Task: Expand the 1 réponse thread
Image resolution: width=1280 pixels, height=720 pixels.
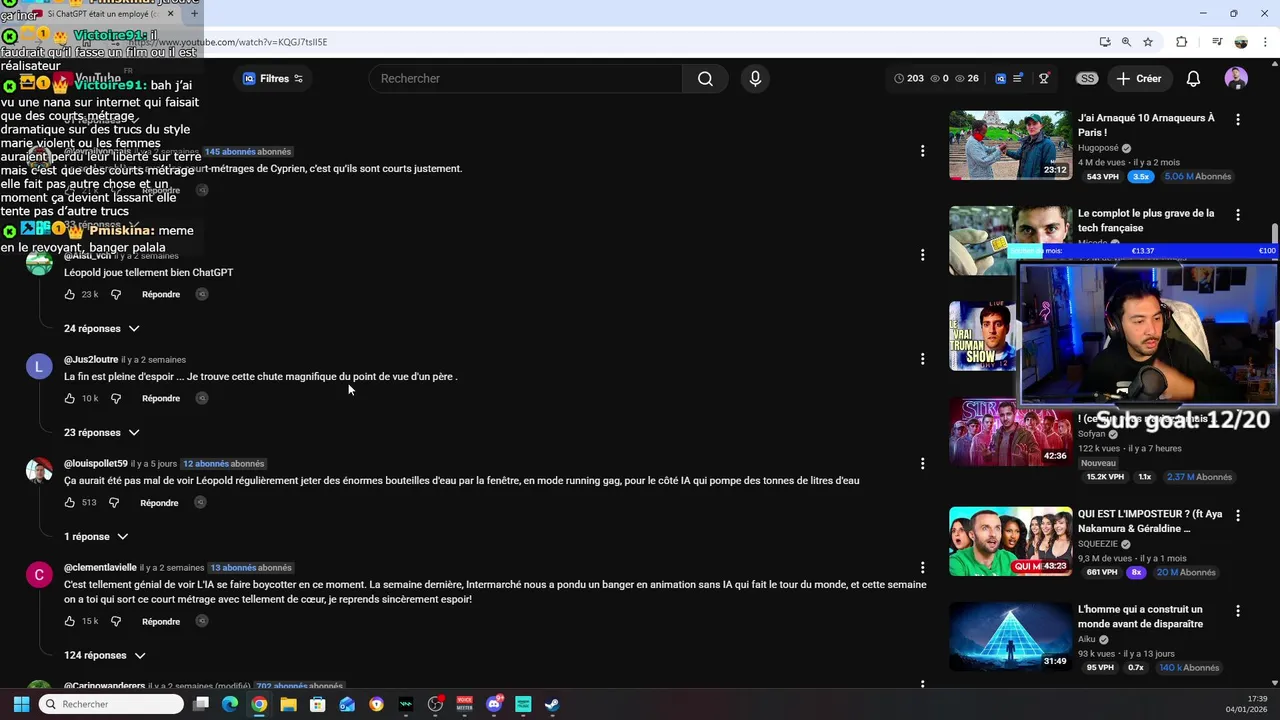Action: pos(97,537)
